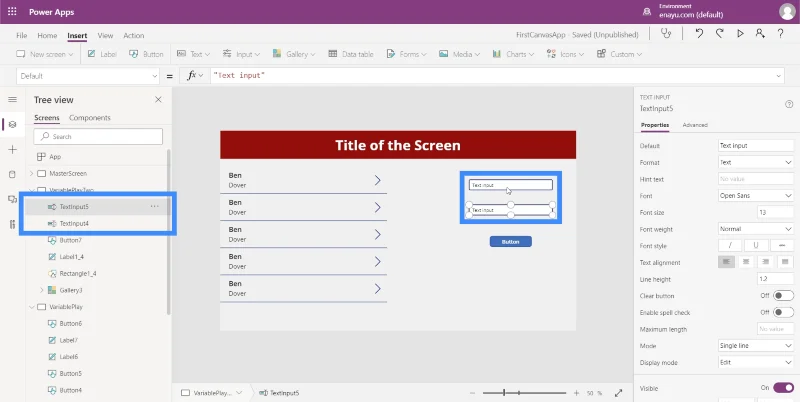
Task: Click the user account avatar
Action: click(787, 12)
